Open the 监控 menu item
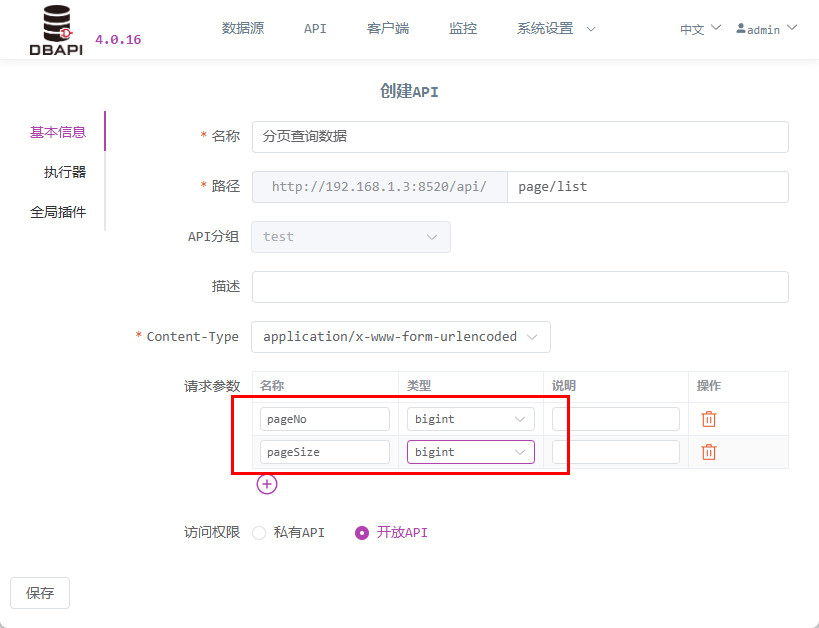This screenshot has height=628, width=819. [x=463, y=29]
